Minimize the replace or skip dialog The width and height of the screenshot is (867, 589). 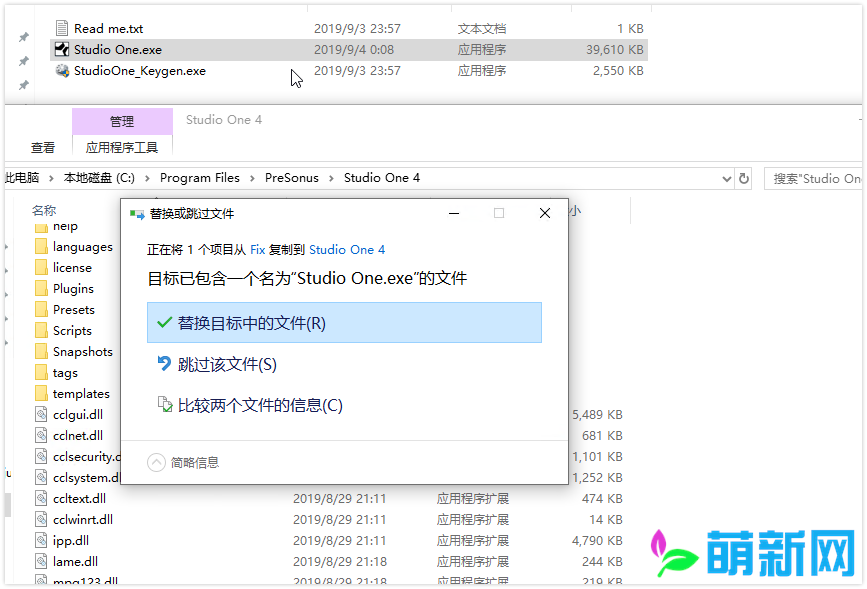pyautogui.click(x=454, y=213)
